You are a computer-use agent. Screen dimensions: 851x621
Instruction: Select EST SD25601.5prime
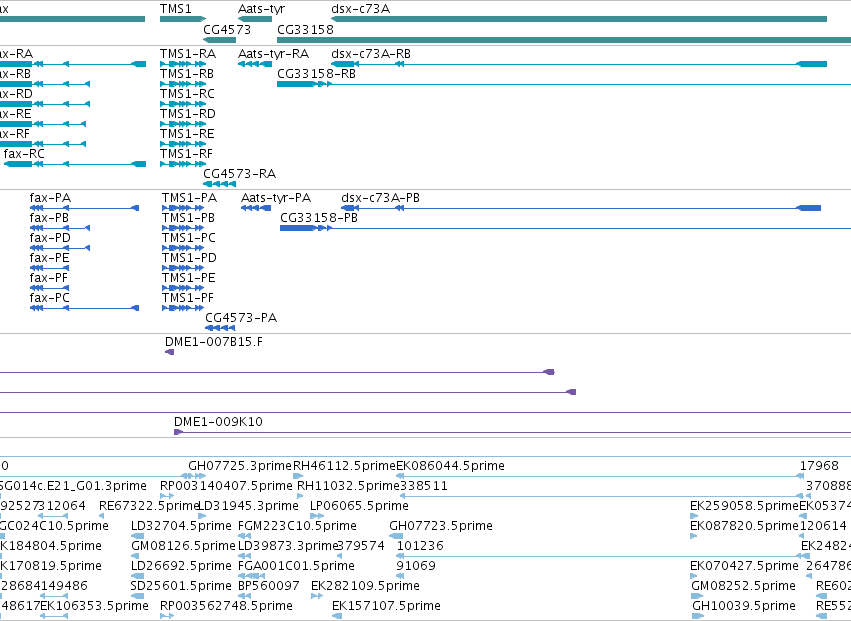point(181,586)
